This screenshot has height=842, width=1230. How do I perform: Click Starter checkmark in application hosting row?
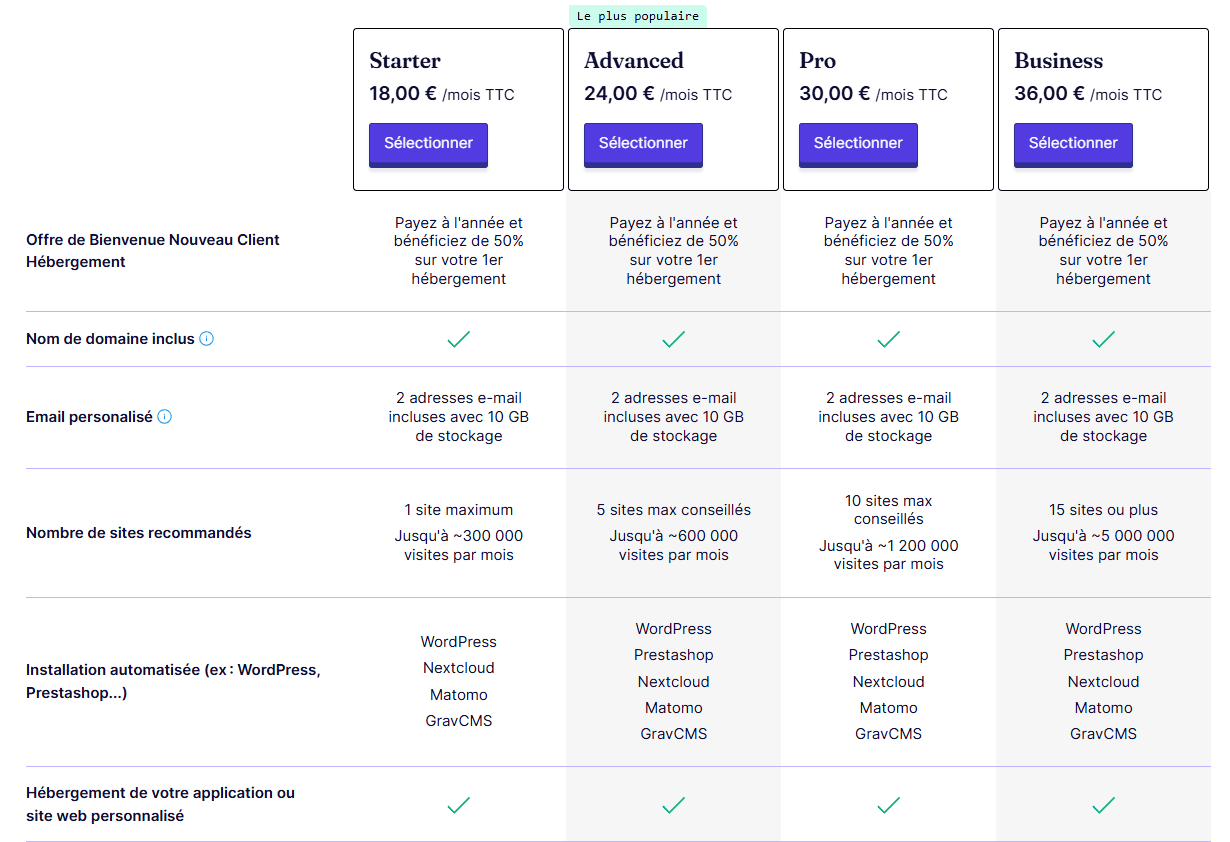458,805
